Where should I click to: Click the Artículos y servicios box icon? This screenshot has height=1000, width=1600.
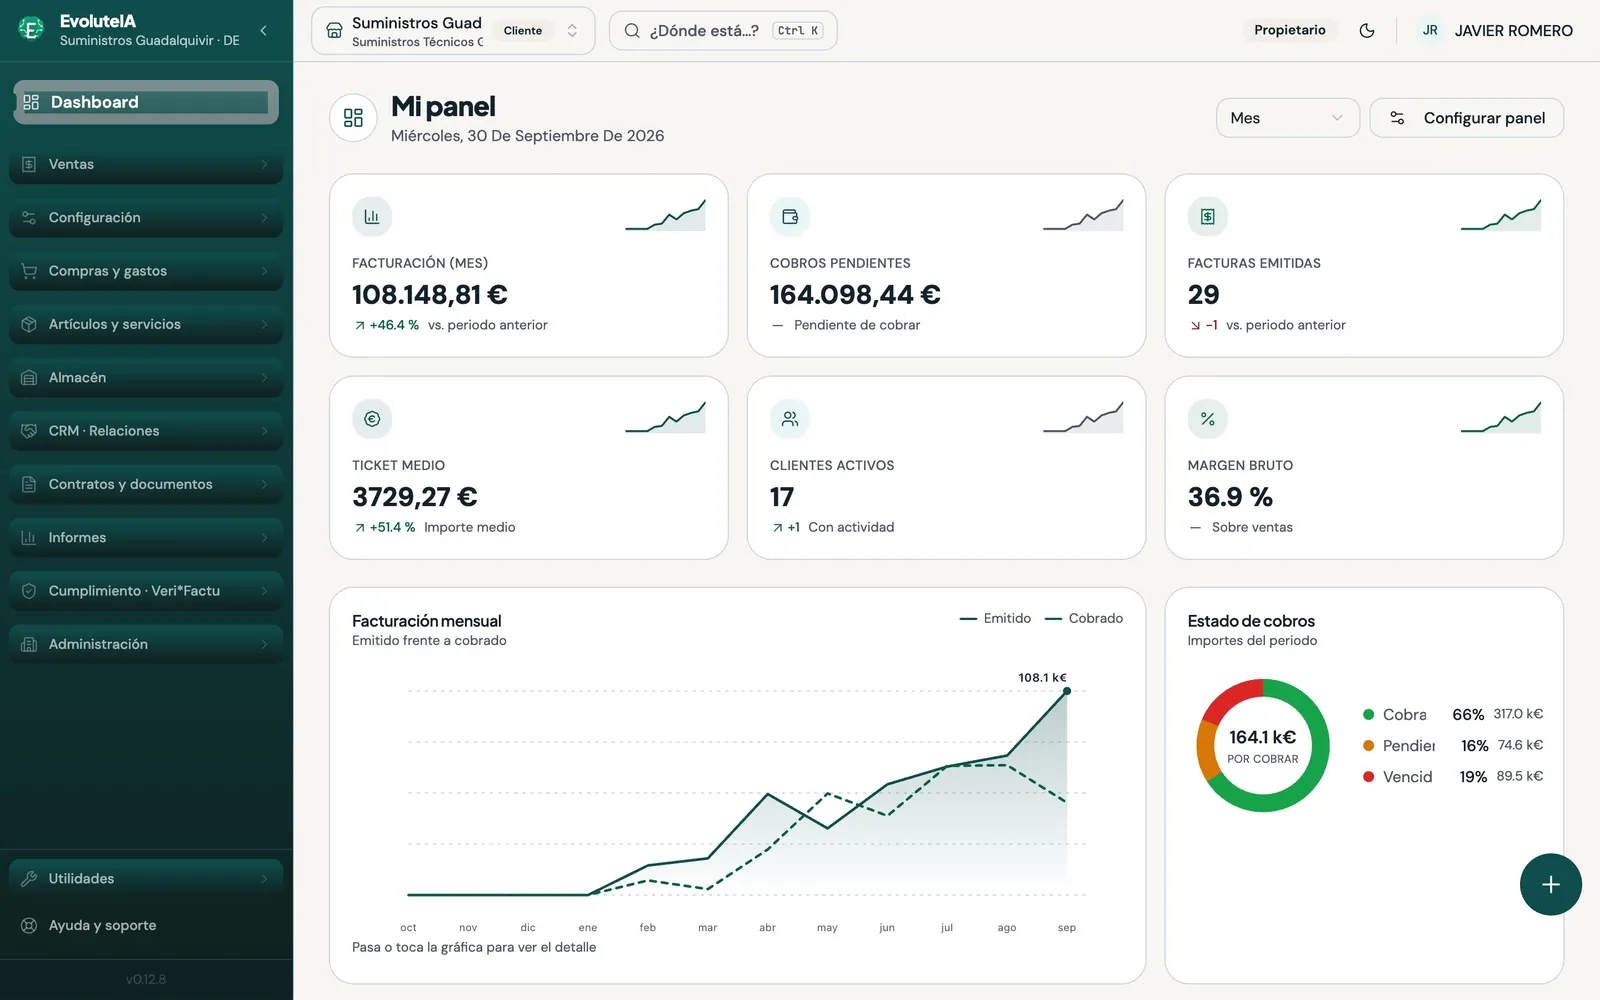[x=29, y=324]
